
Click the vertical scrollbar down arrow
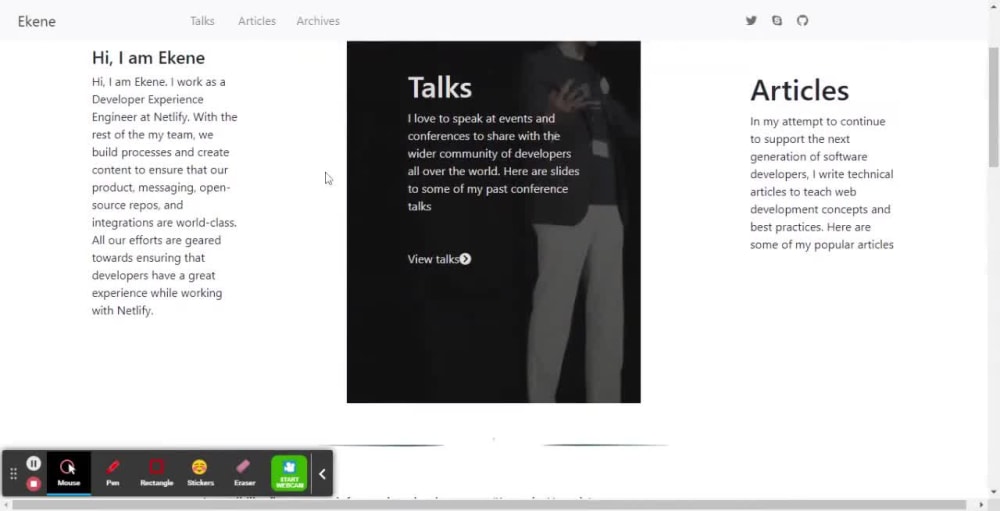994,492
